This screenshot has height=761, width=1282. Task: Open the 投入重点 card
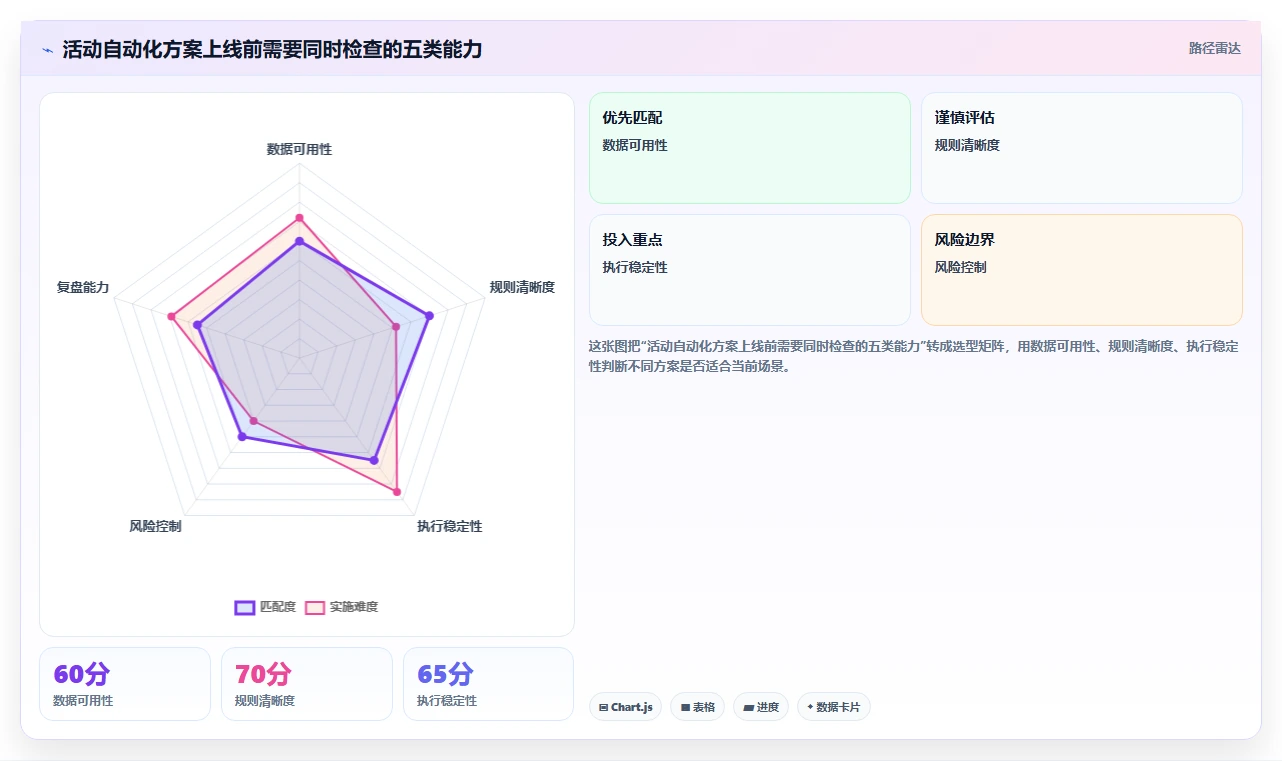(750, 270)
